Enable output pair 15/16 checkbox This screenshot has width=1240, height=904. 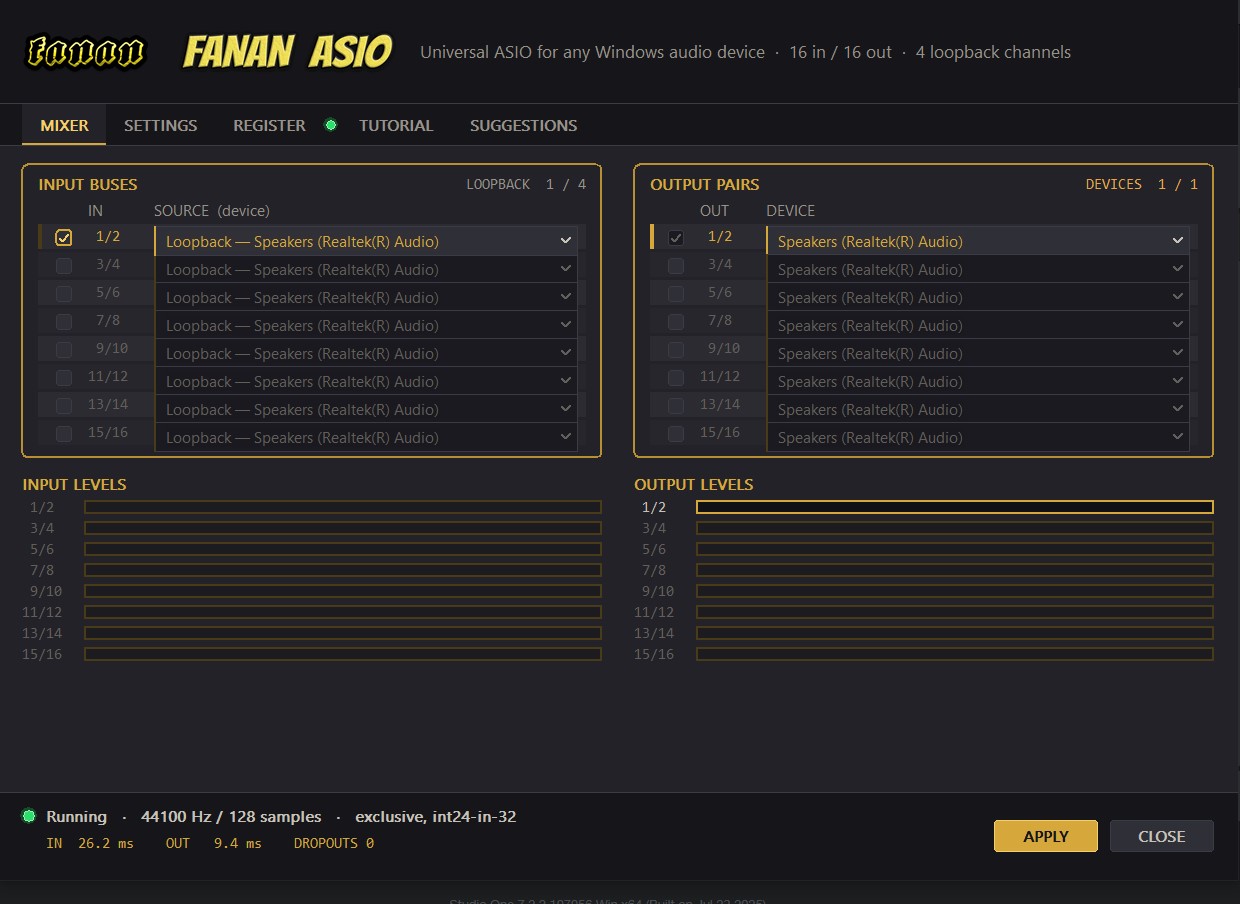point(676,434)
